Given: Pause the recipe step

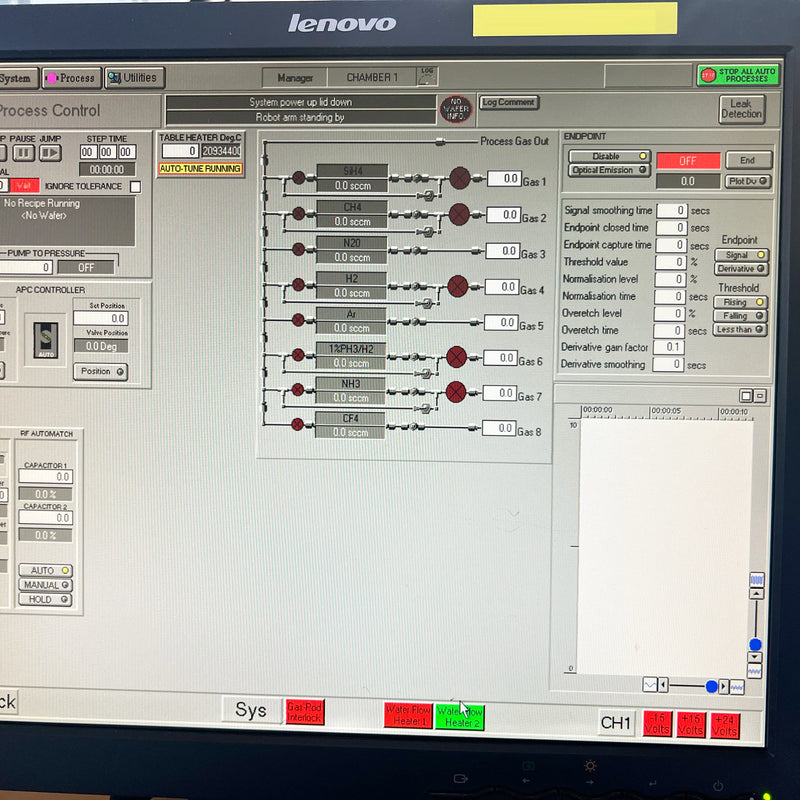Looking at the screenshot, I should (23, 153).
